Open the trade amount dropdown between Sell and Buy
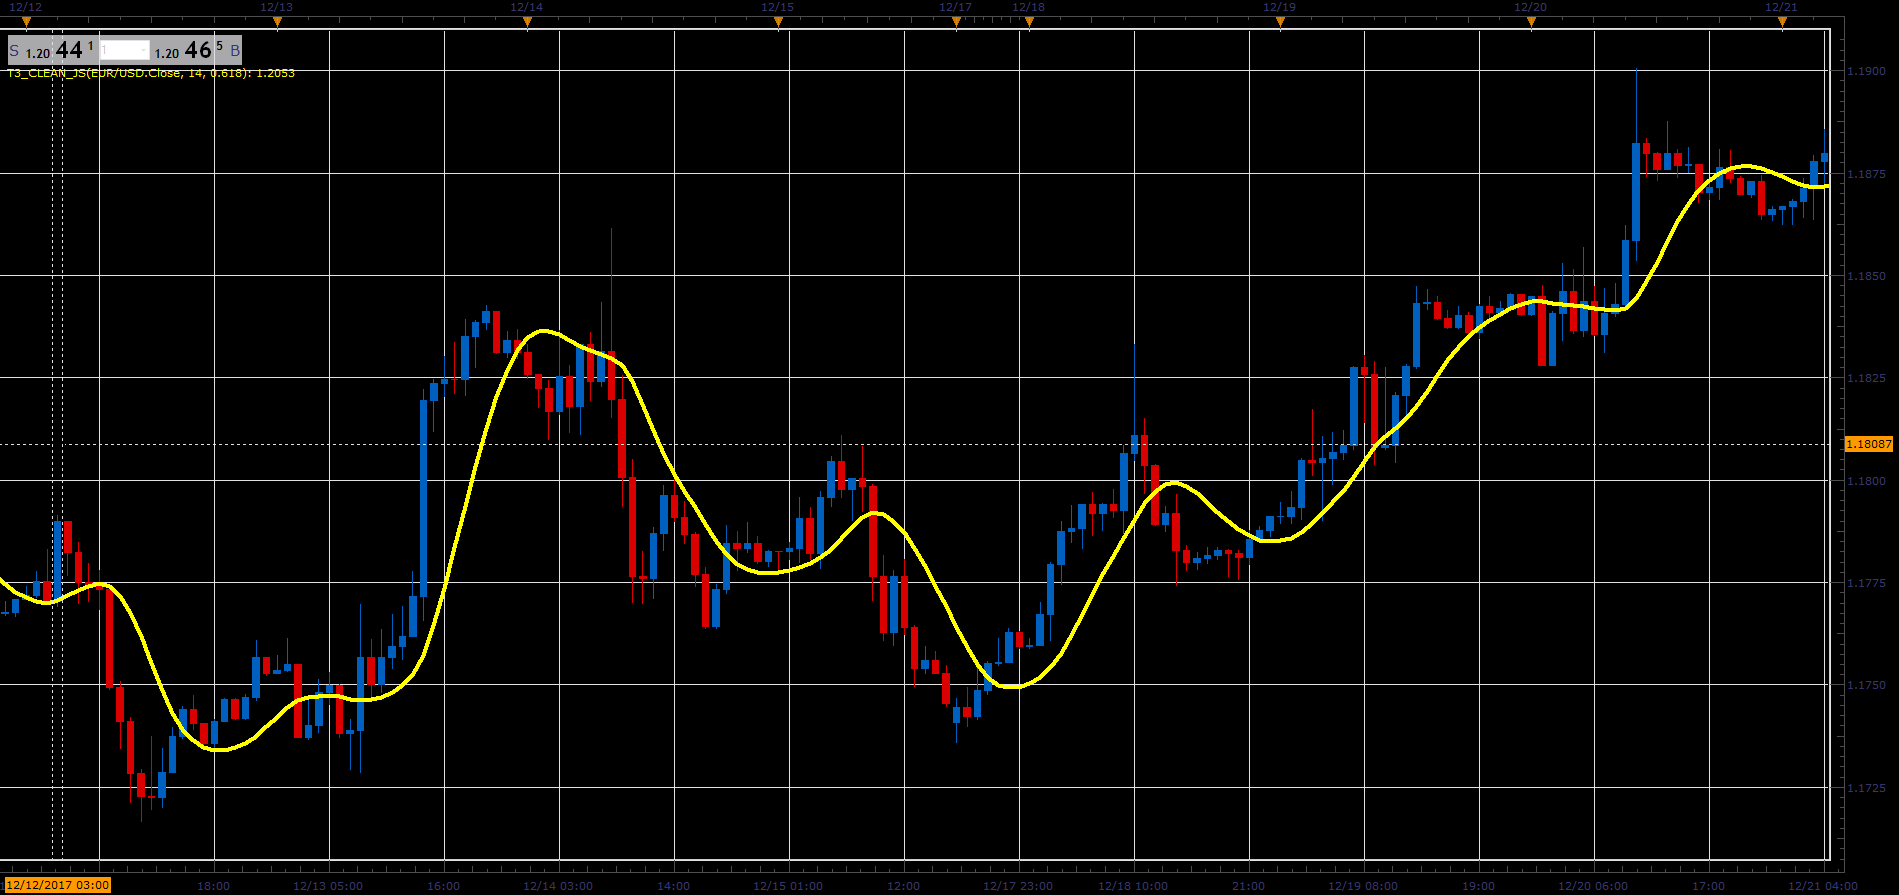 click(124, 50)
